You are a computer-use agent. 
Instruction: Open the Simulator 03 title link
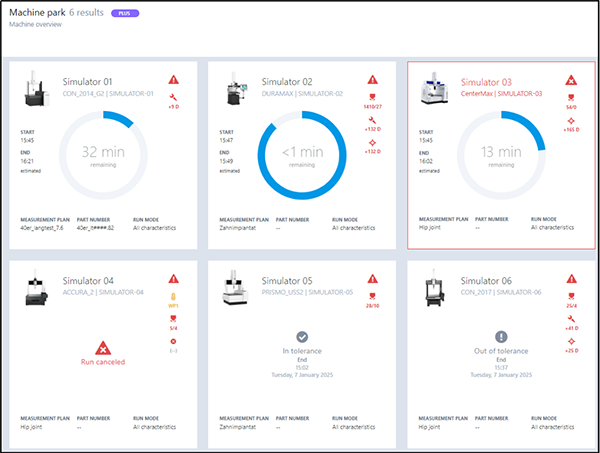(485, 82)
